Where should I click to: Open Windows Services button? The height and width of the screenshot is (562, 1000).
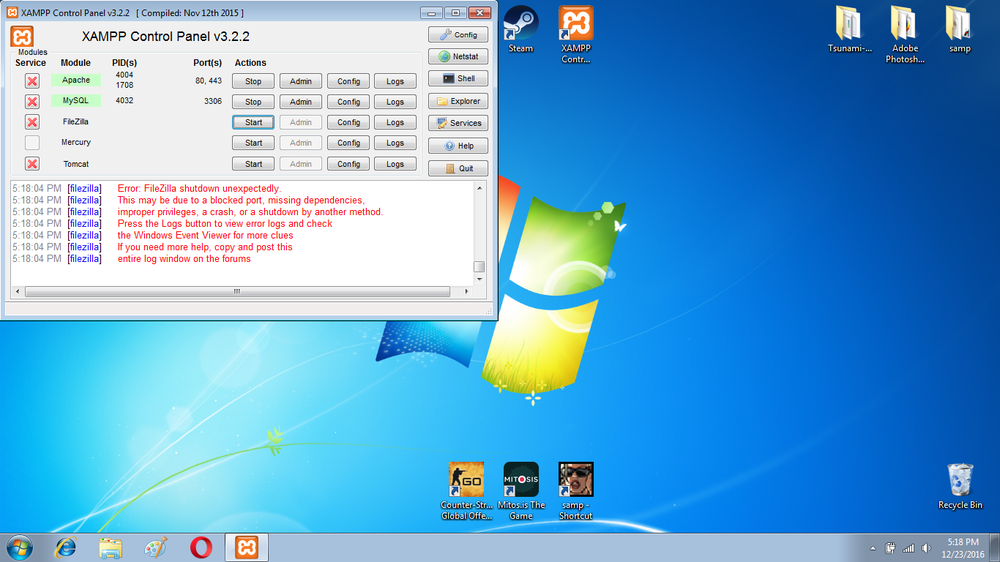(x=458, y=123)
